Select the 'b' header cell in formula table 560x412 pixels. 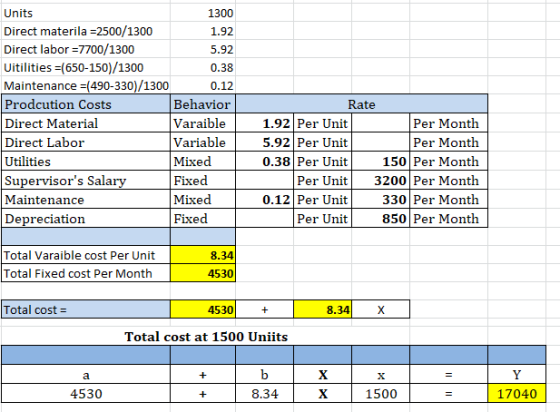pos(264,375)
